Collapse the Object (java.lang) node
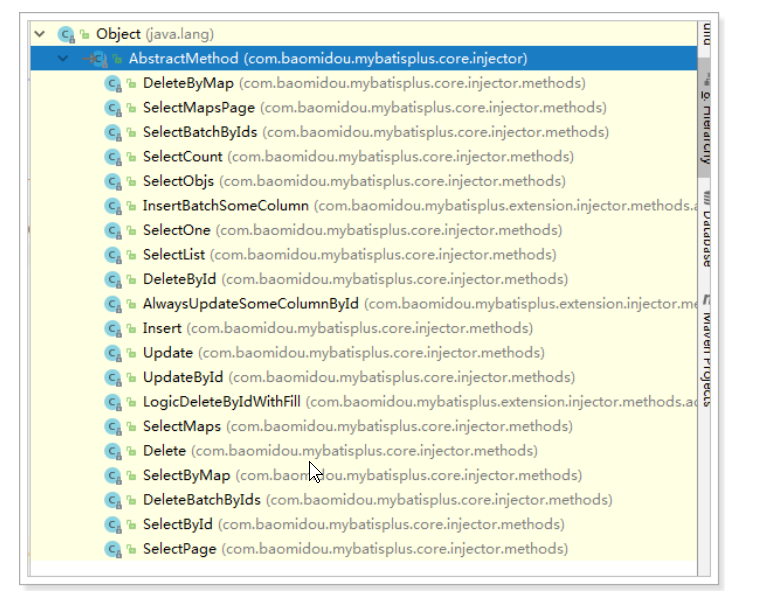 pos(40,34)
